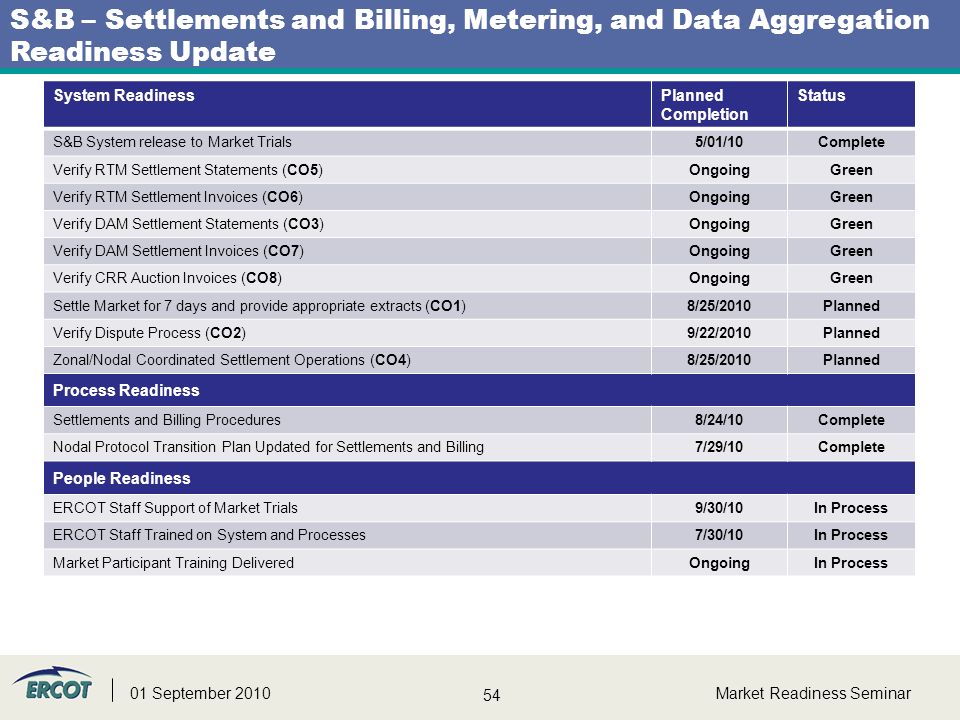Click the '9/30/10' date cell
Viewport: 960px width, 720px height.
(x=719, y=508)
